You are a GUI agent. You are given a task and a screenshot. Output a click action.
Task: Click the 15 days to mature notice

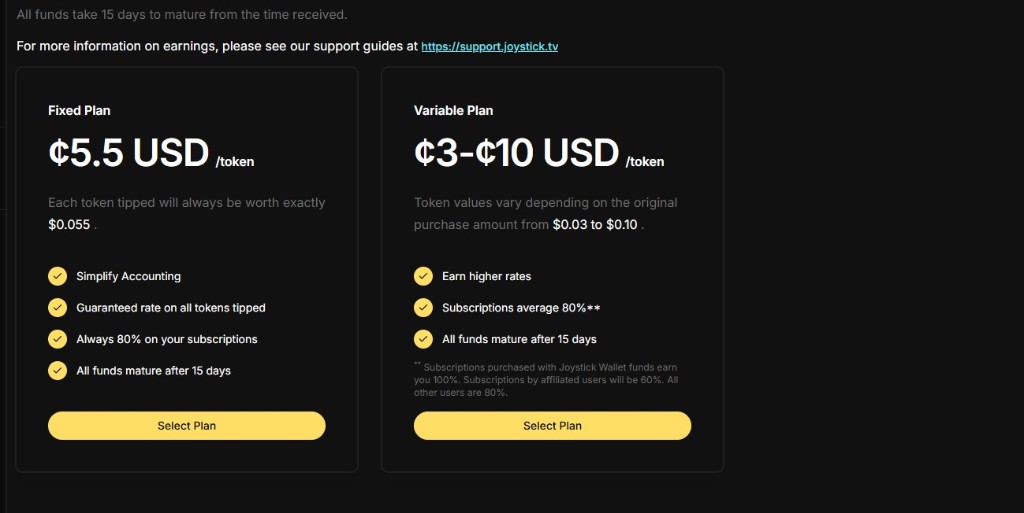[x=182, y=14]
